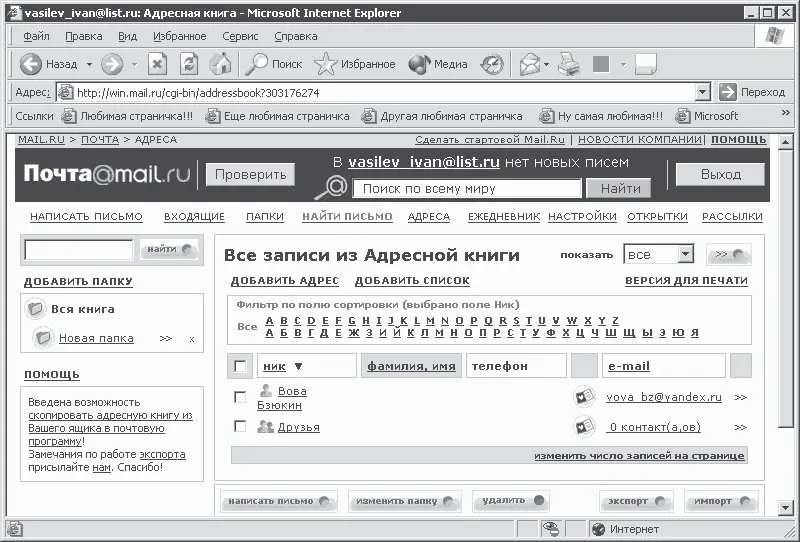Click the page icon in address bar
The height and width of the screenshot is (542, 800).
tap(65, 92)
